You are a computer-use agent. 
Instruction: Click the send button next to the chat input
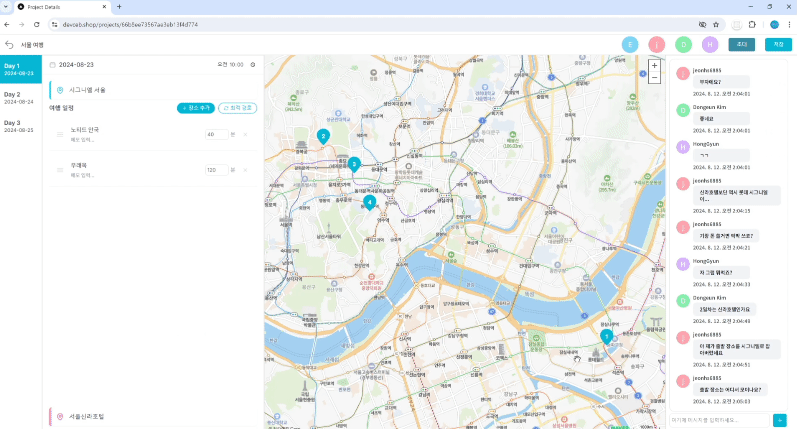click(779, 419)
